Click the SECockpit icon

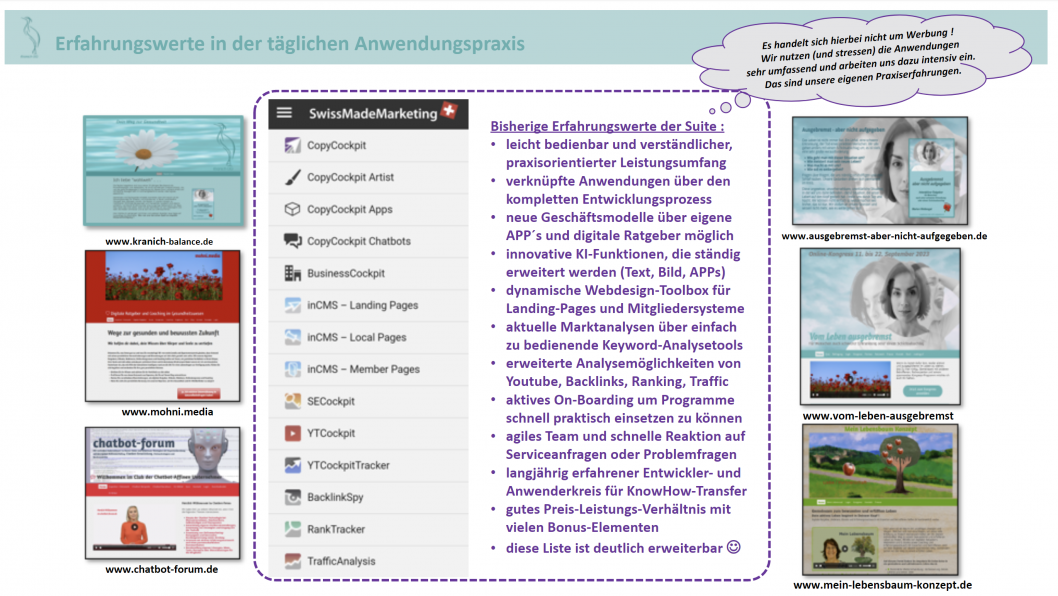point(292,401)
